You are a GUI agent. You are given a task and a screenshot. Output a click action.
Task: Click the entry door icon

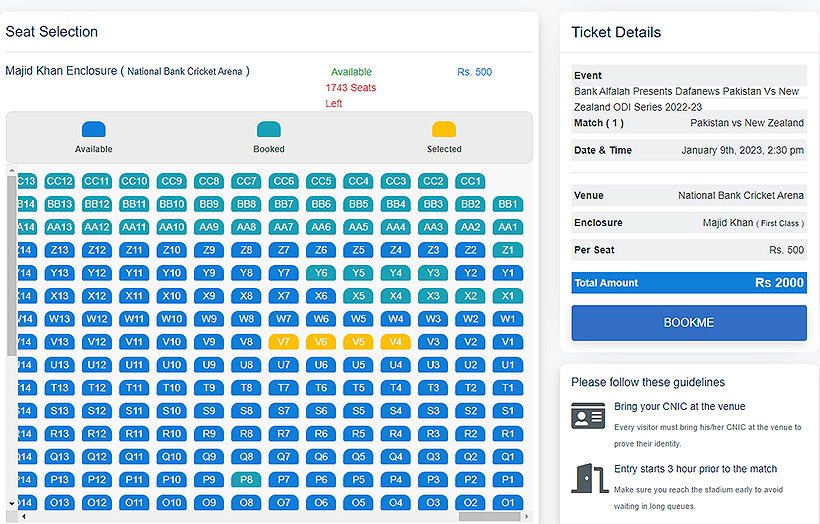point(588,478)
